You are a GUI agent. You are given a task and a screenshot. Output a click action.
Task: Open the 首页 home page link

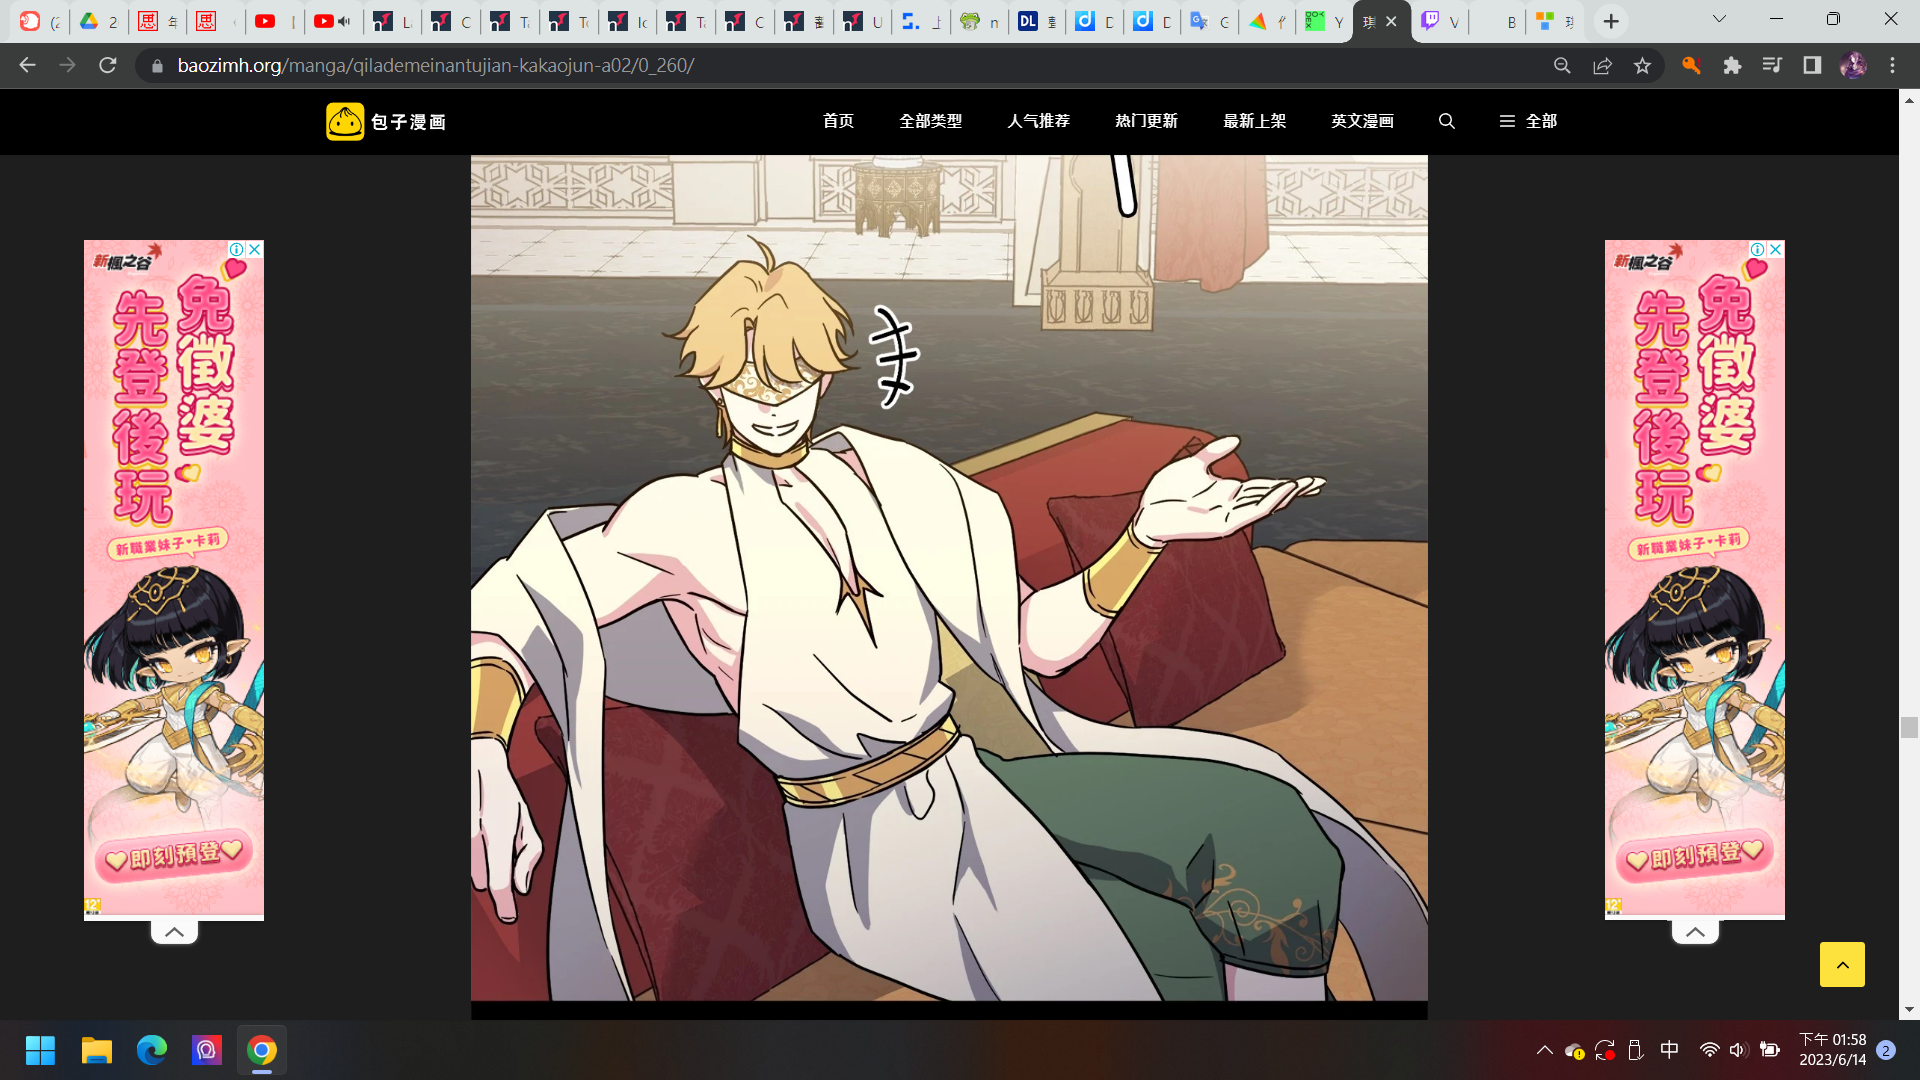coord(838,121)
